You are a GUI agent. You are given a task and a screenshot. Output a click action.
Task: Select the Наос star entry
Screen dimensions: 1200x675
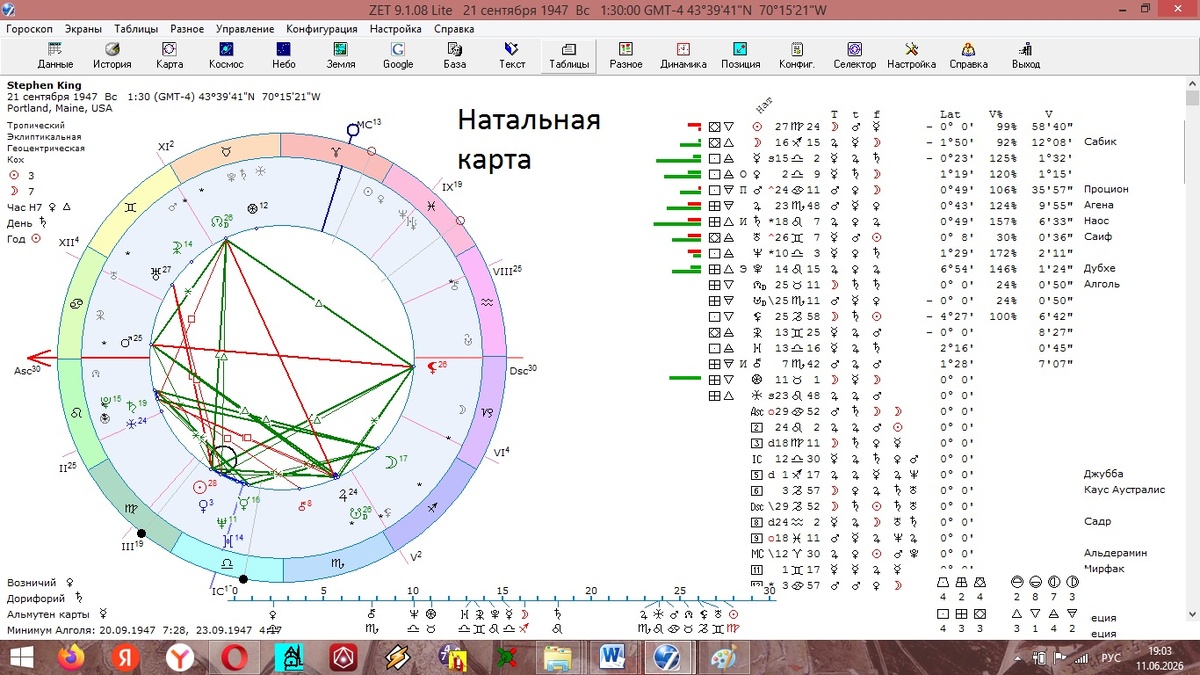(x=1097, y=221)
